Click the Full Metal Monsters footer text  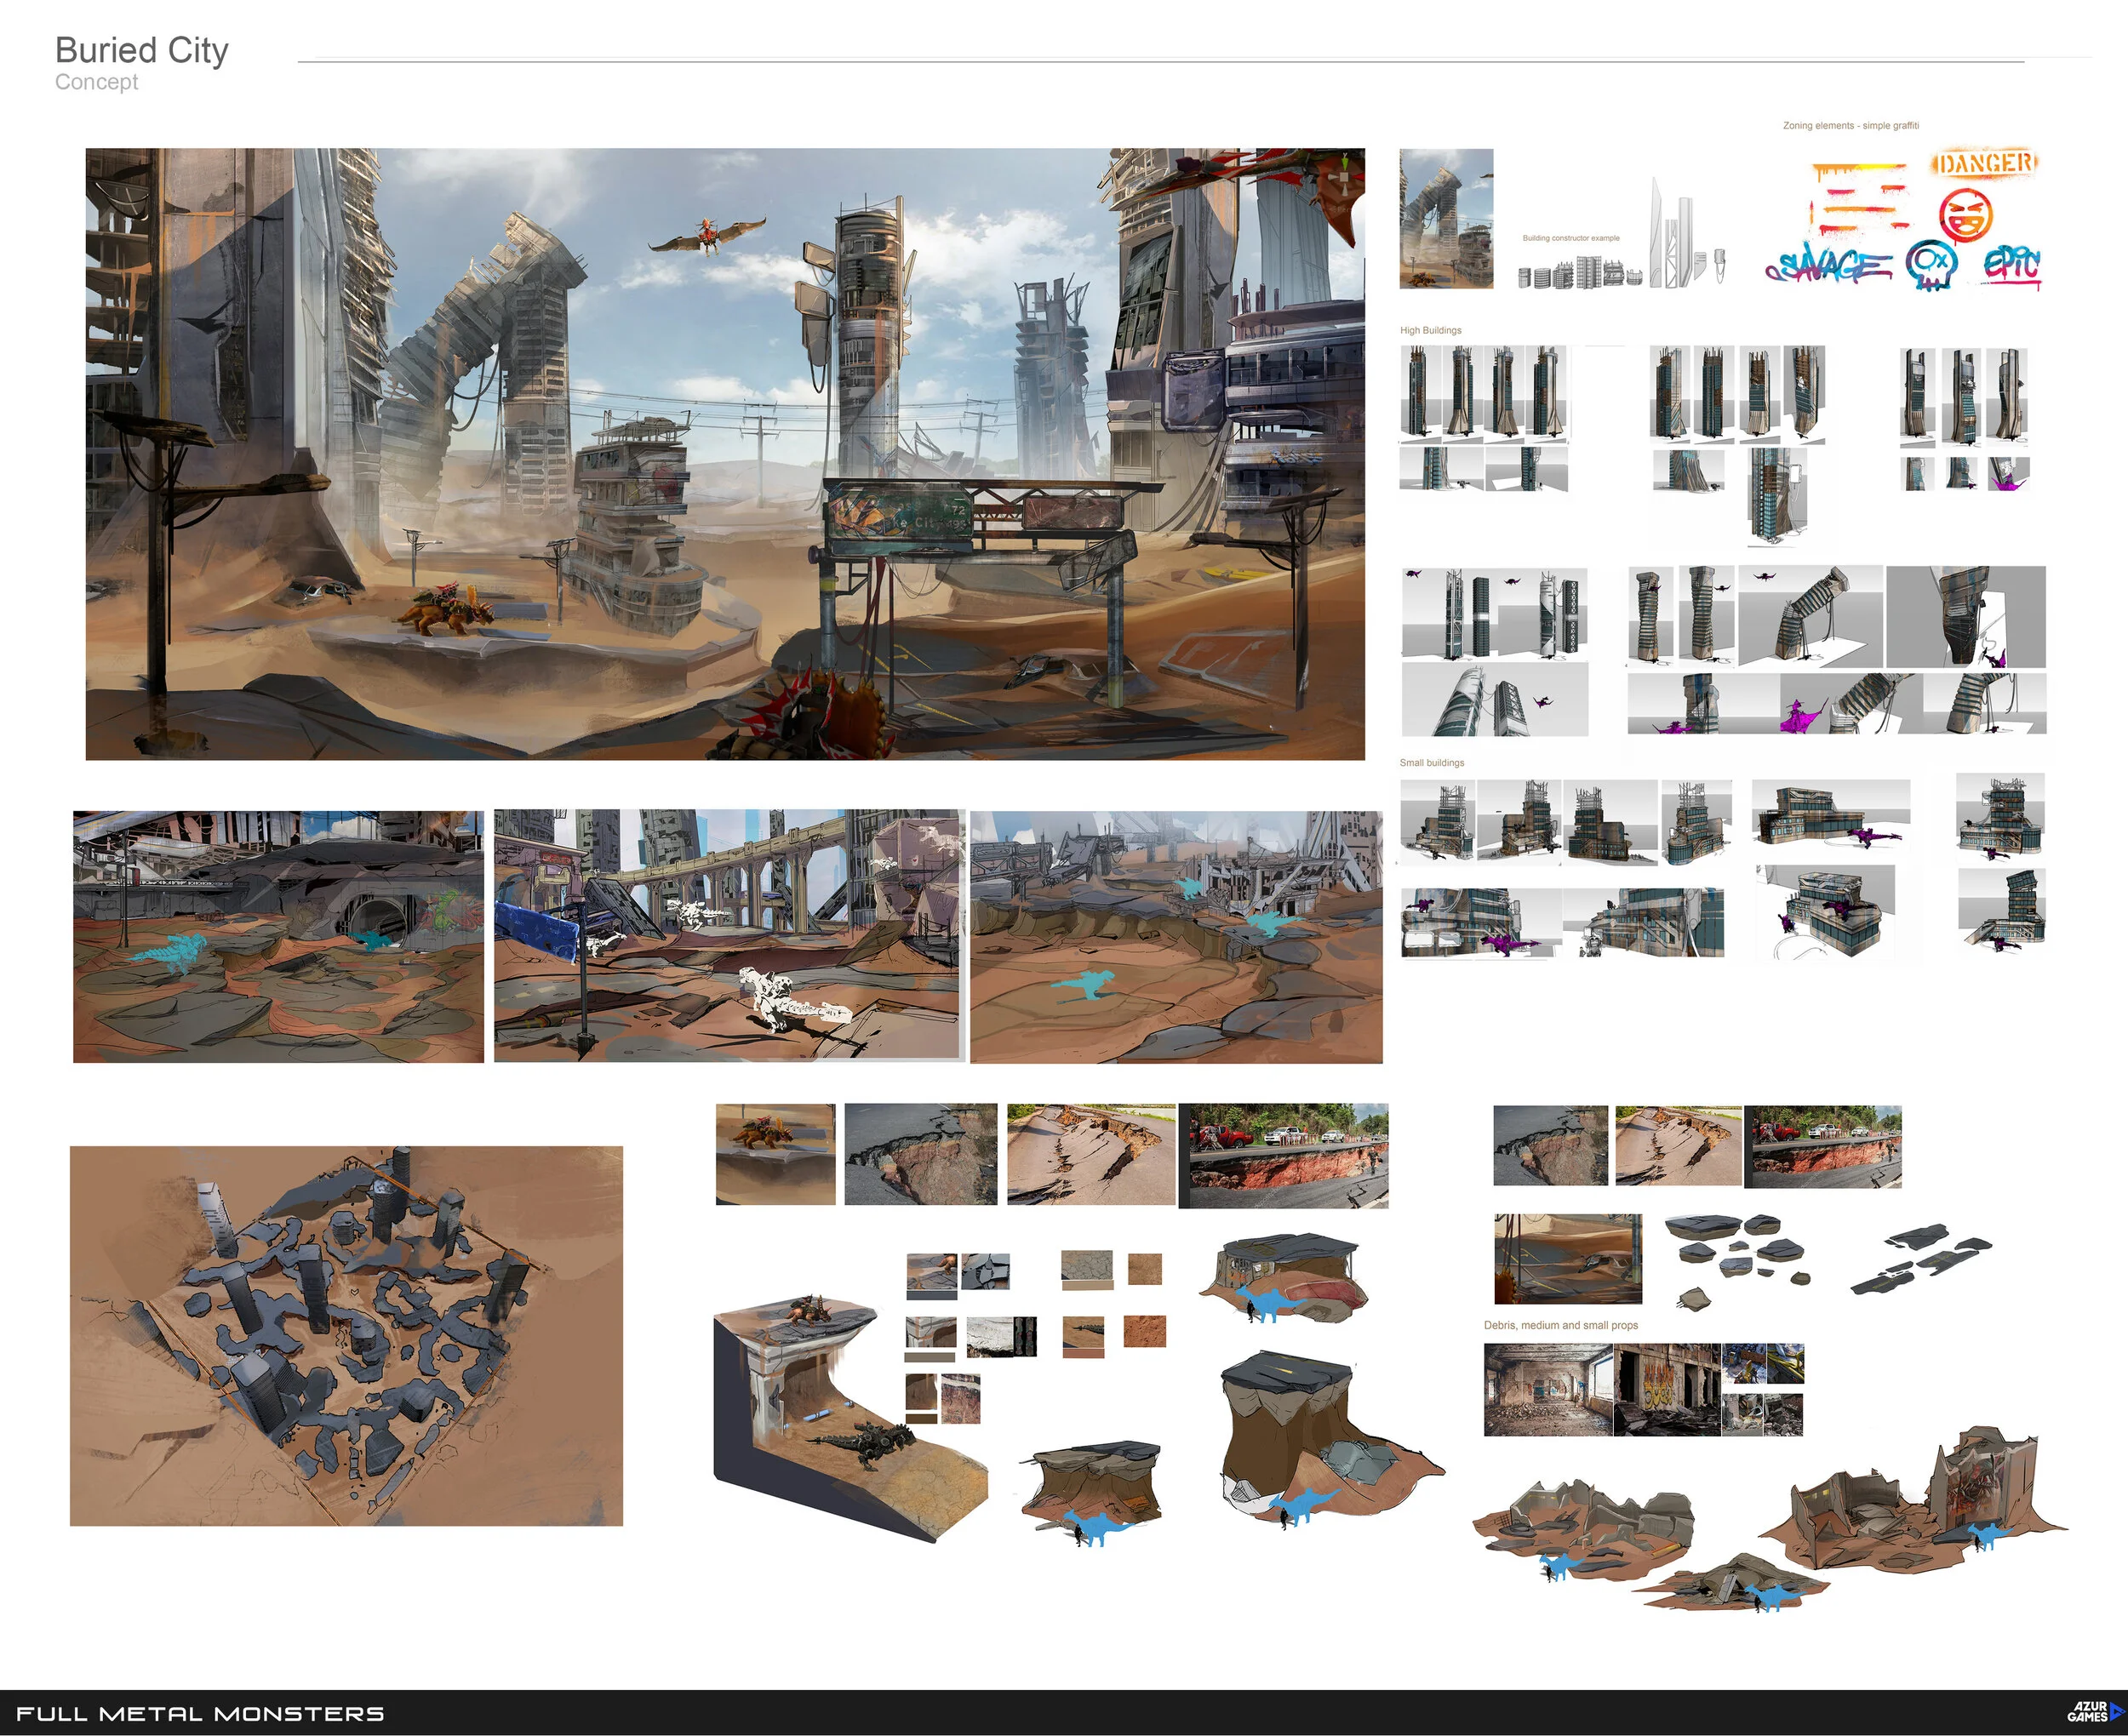[x=200, y=1713]
